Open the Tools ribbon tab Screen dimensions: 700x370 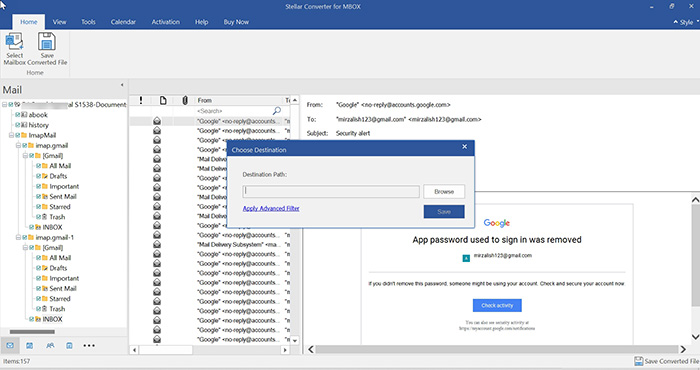pyautogui.click(x=88, y=22)
